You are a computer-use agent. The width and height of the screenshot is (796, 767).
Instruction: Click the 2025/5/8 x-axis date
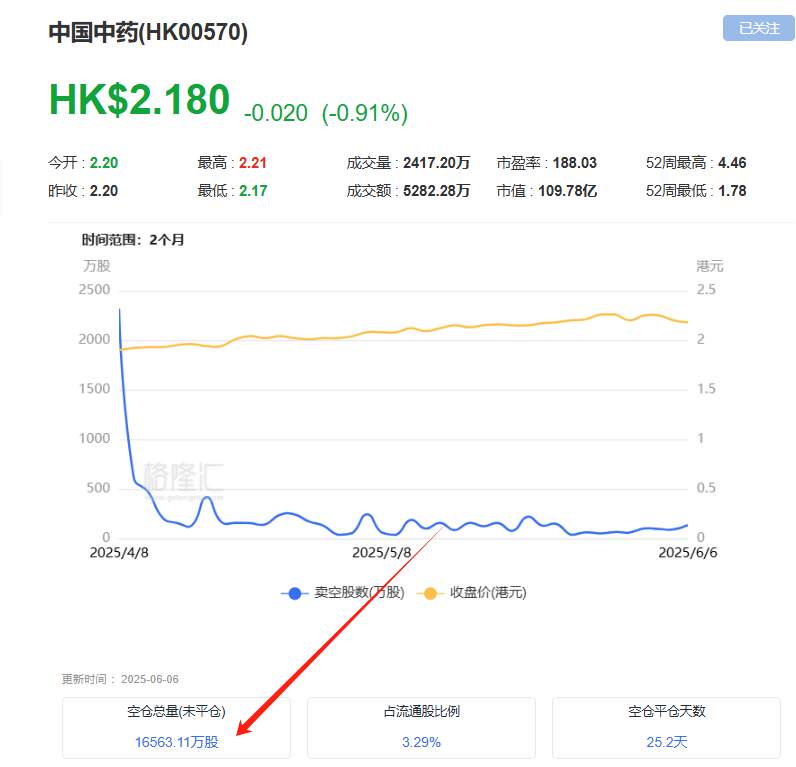point(381,552)
